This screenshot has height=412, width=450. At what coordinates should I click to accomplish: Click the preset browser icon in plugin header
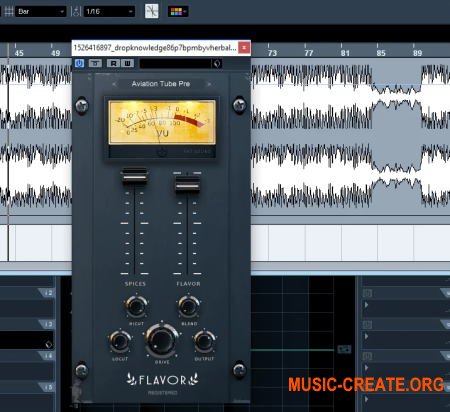217,64
